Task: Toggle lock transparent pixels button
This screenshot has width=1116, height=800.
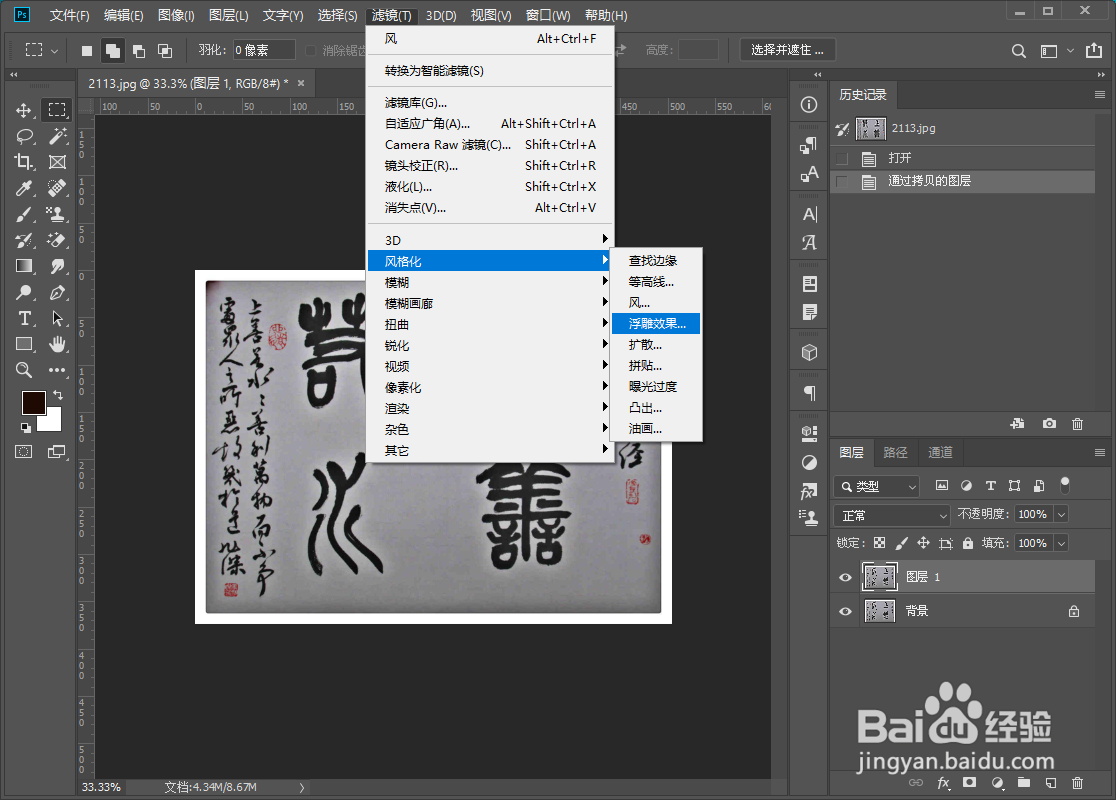Action: point(880,543)
